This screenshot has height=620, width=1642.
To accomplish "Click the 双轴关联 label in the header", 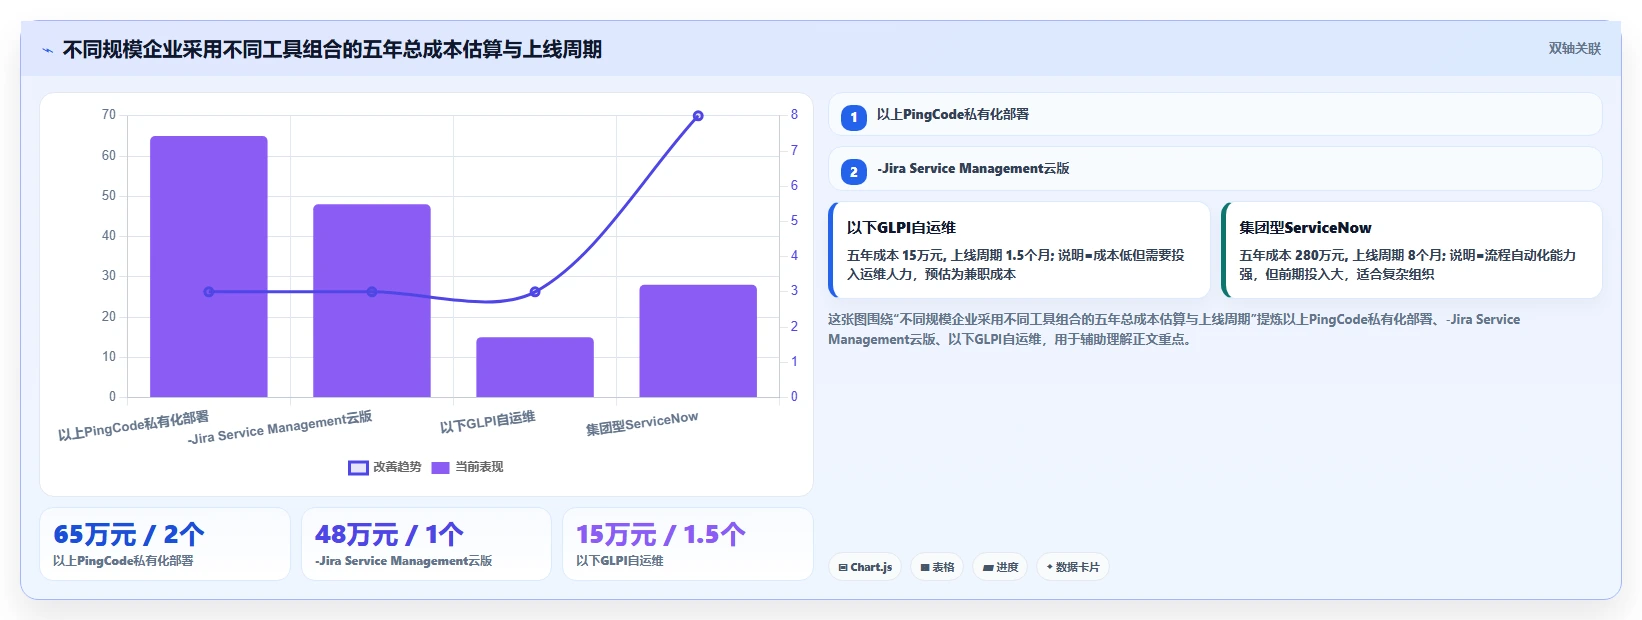I will (1575, 48).
